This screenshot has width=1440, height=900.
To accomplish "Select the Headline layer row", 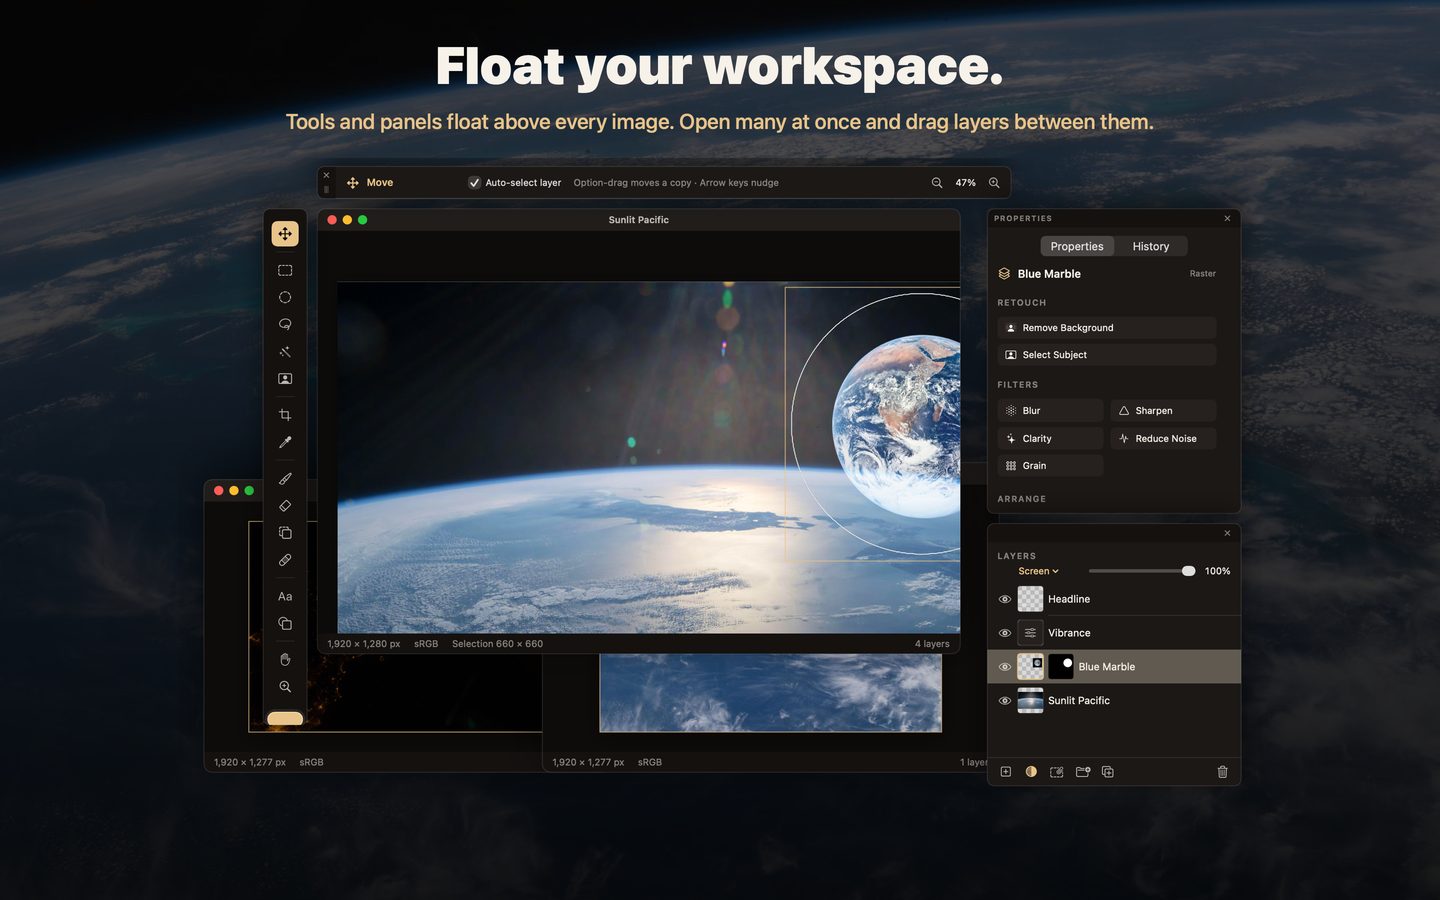I will point(1114,599).
